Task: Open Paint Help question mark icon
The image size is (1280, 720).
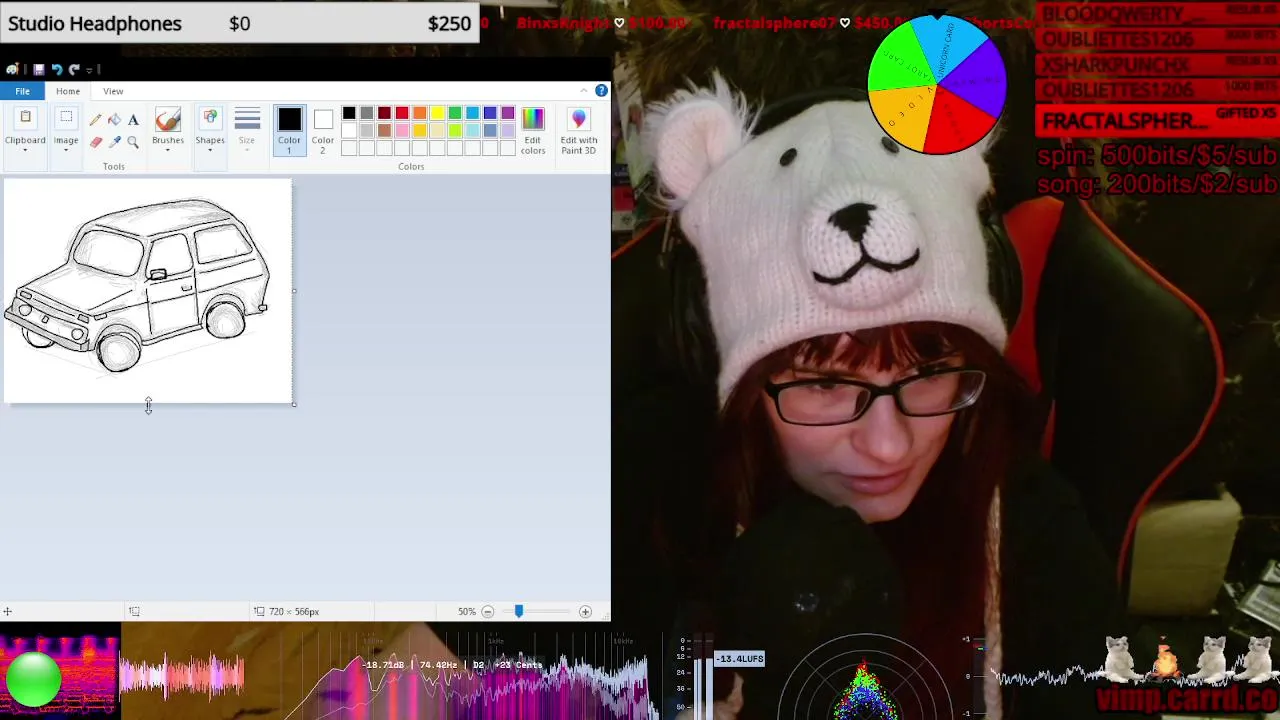Action: 601,91
